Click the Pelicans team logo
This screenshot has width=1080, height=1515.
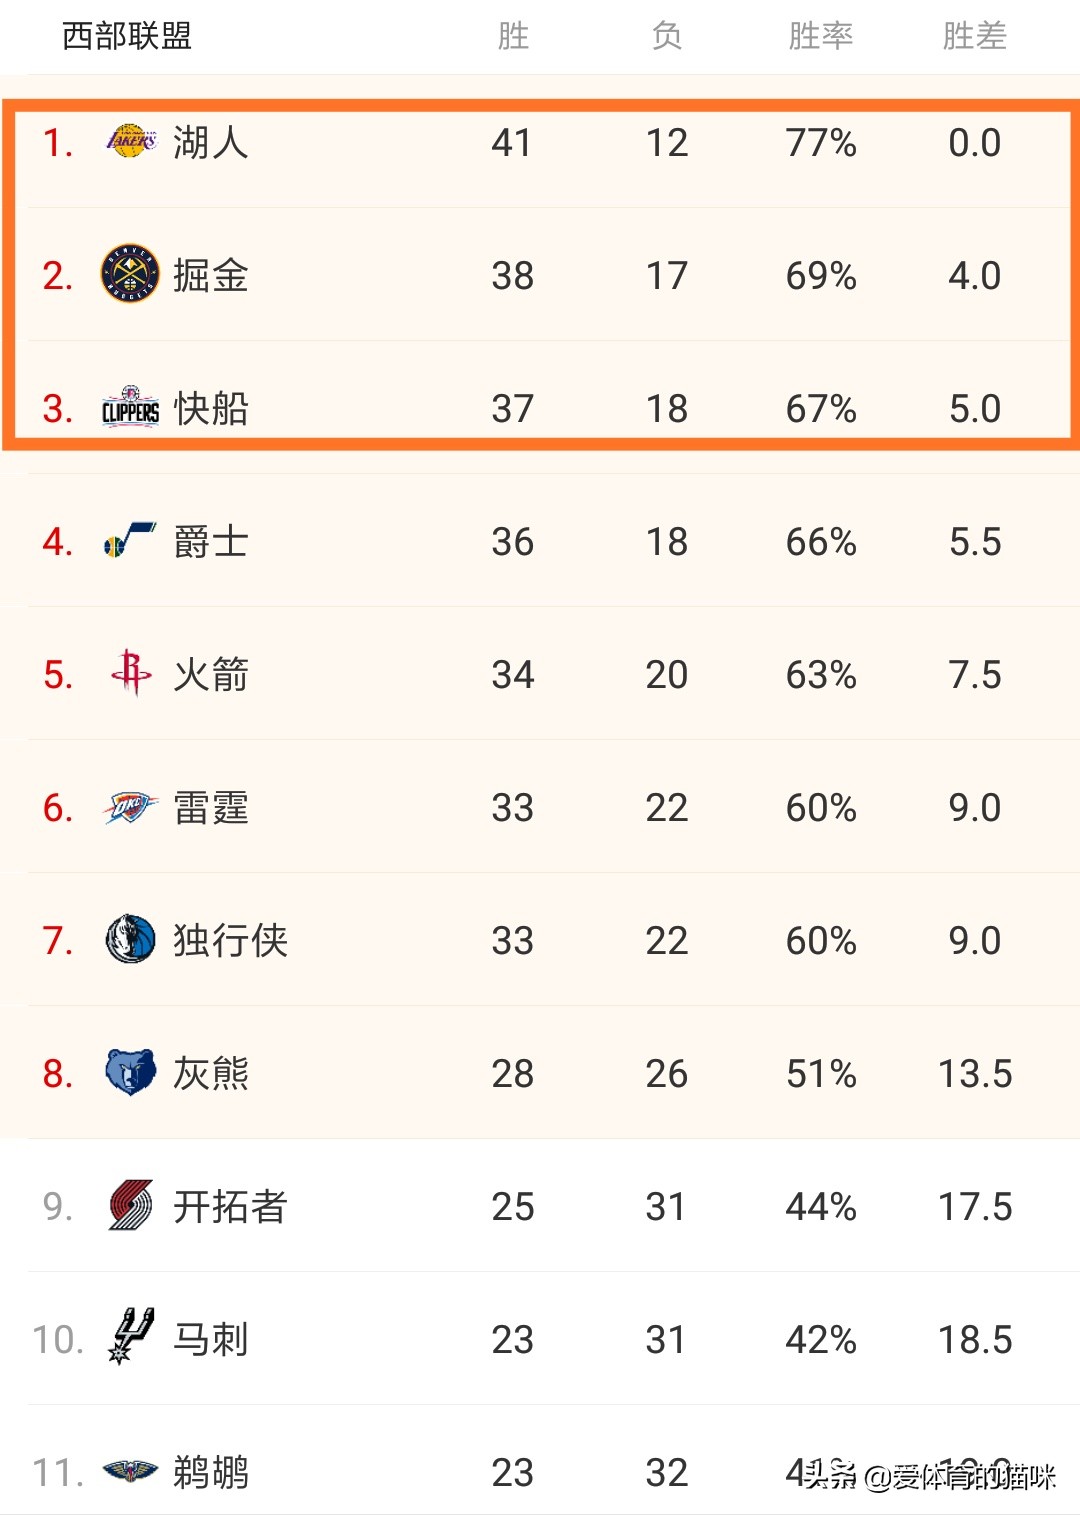130,1471
